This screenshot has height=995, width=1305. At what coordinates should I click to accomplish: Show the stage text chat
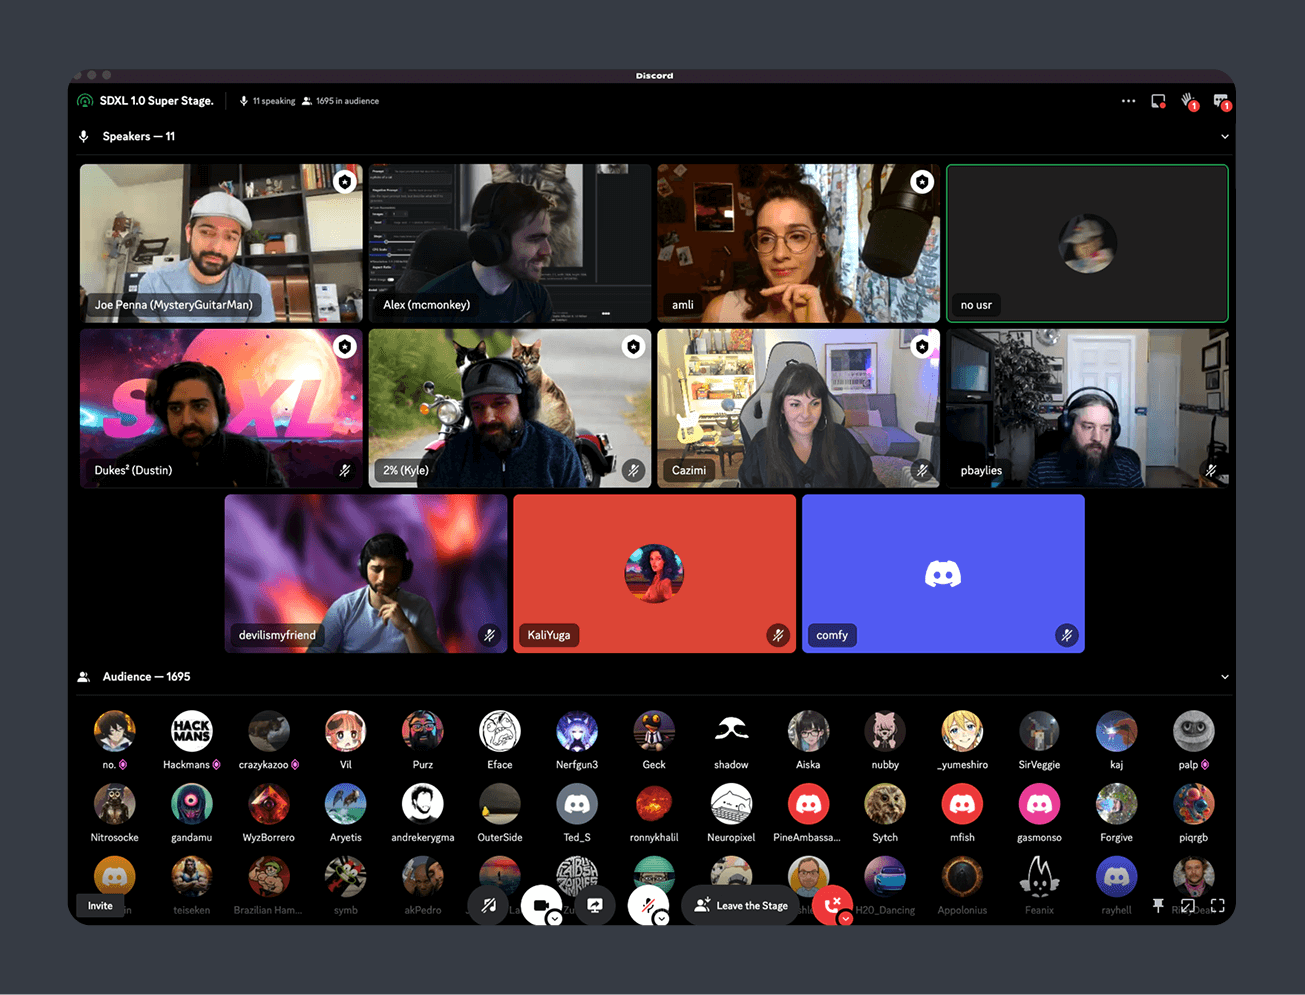coord(1221,101)
